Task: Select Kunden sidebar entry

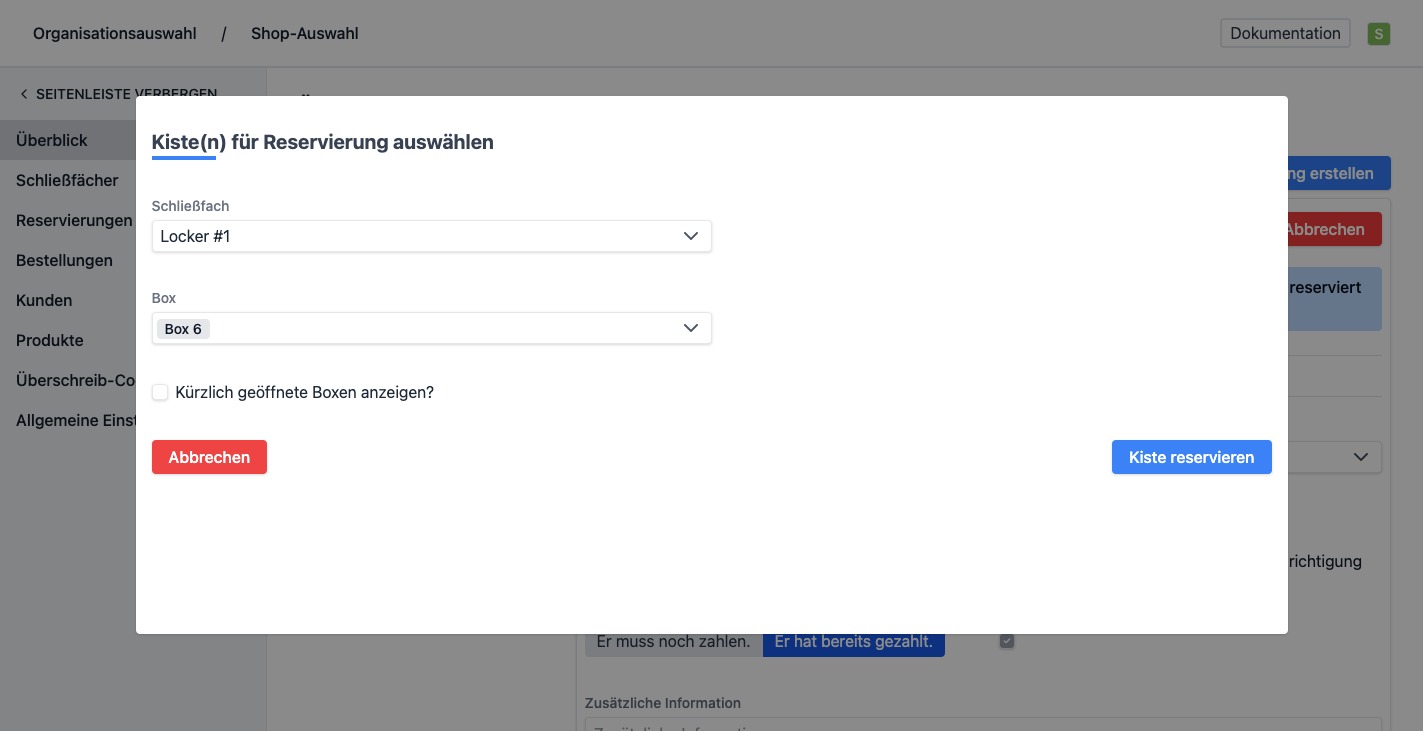Action: [x=44, y=301]
